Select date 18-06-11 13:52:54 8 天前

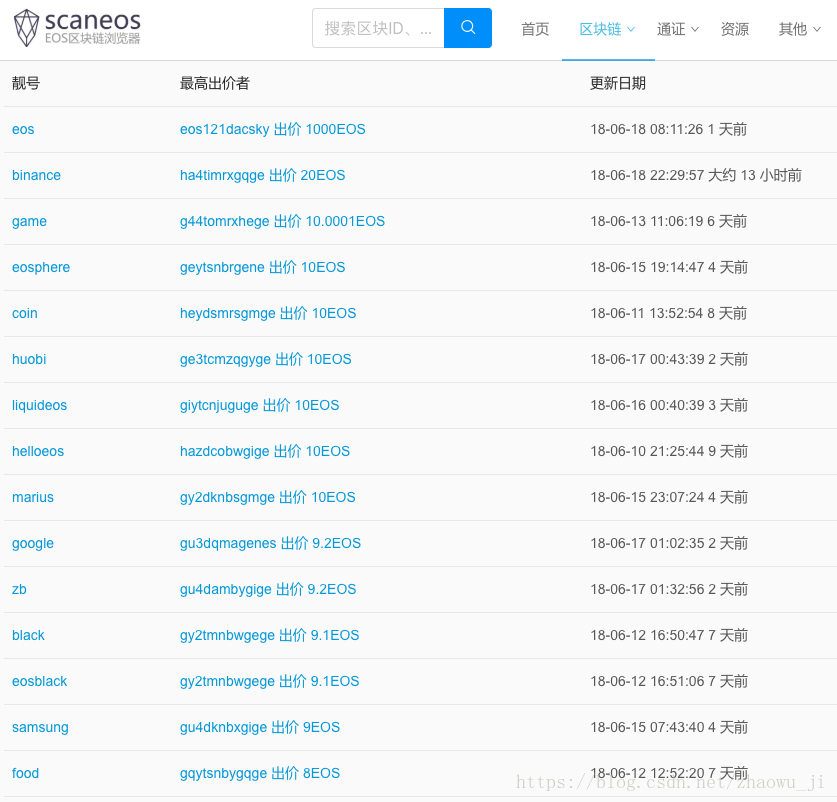pos(668,313)
